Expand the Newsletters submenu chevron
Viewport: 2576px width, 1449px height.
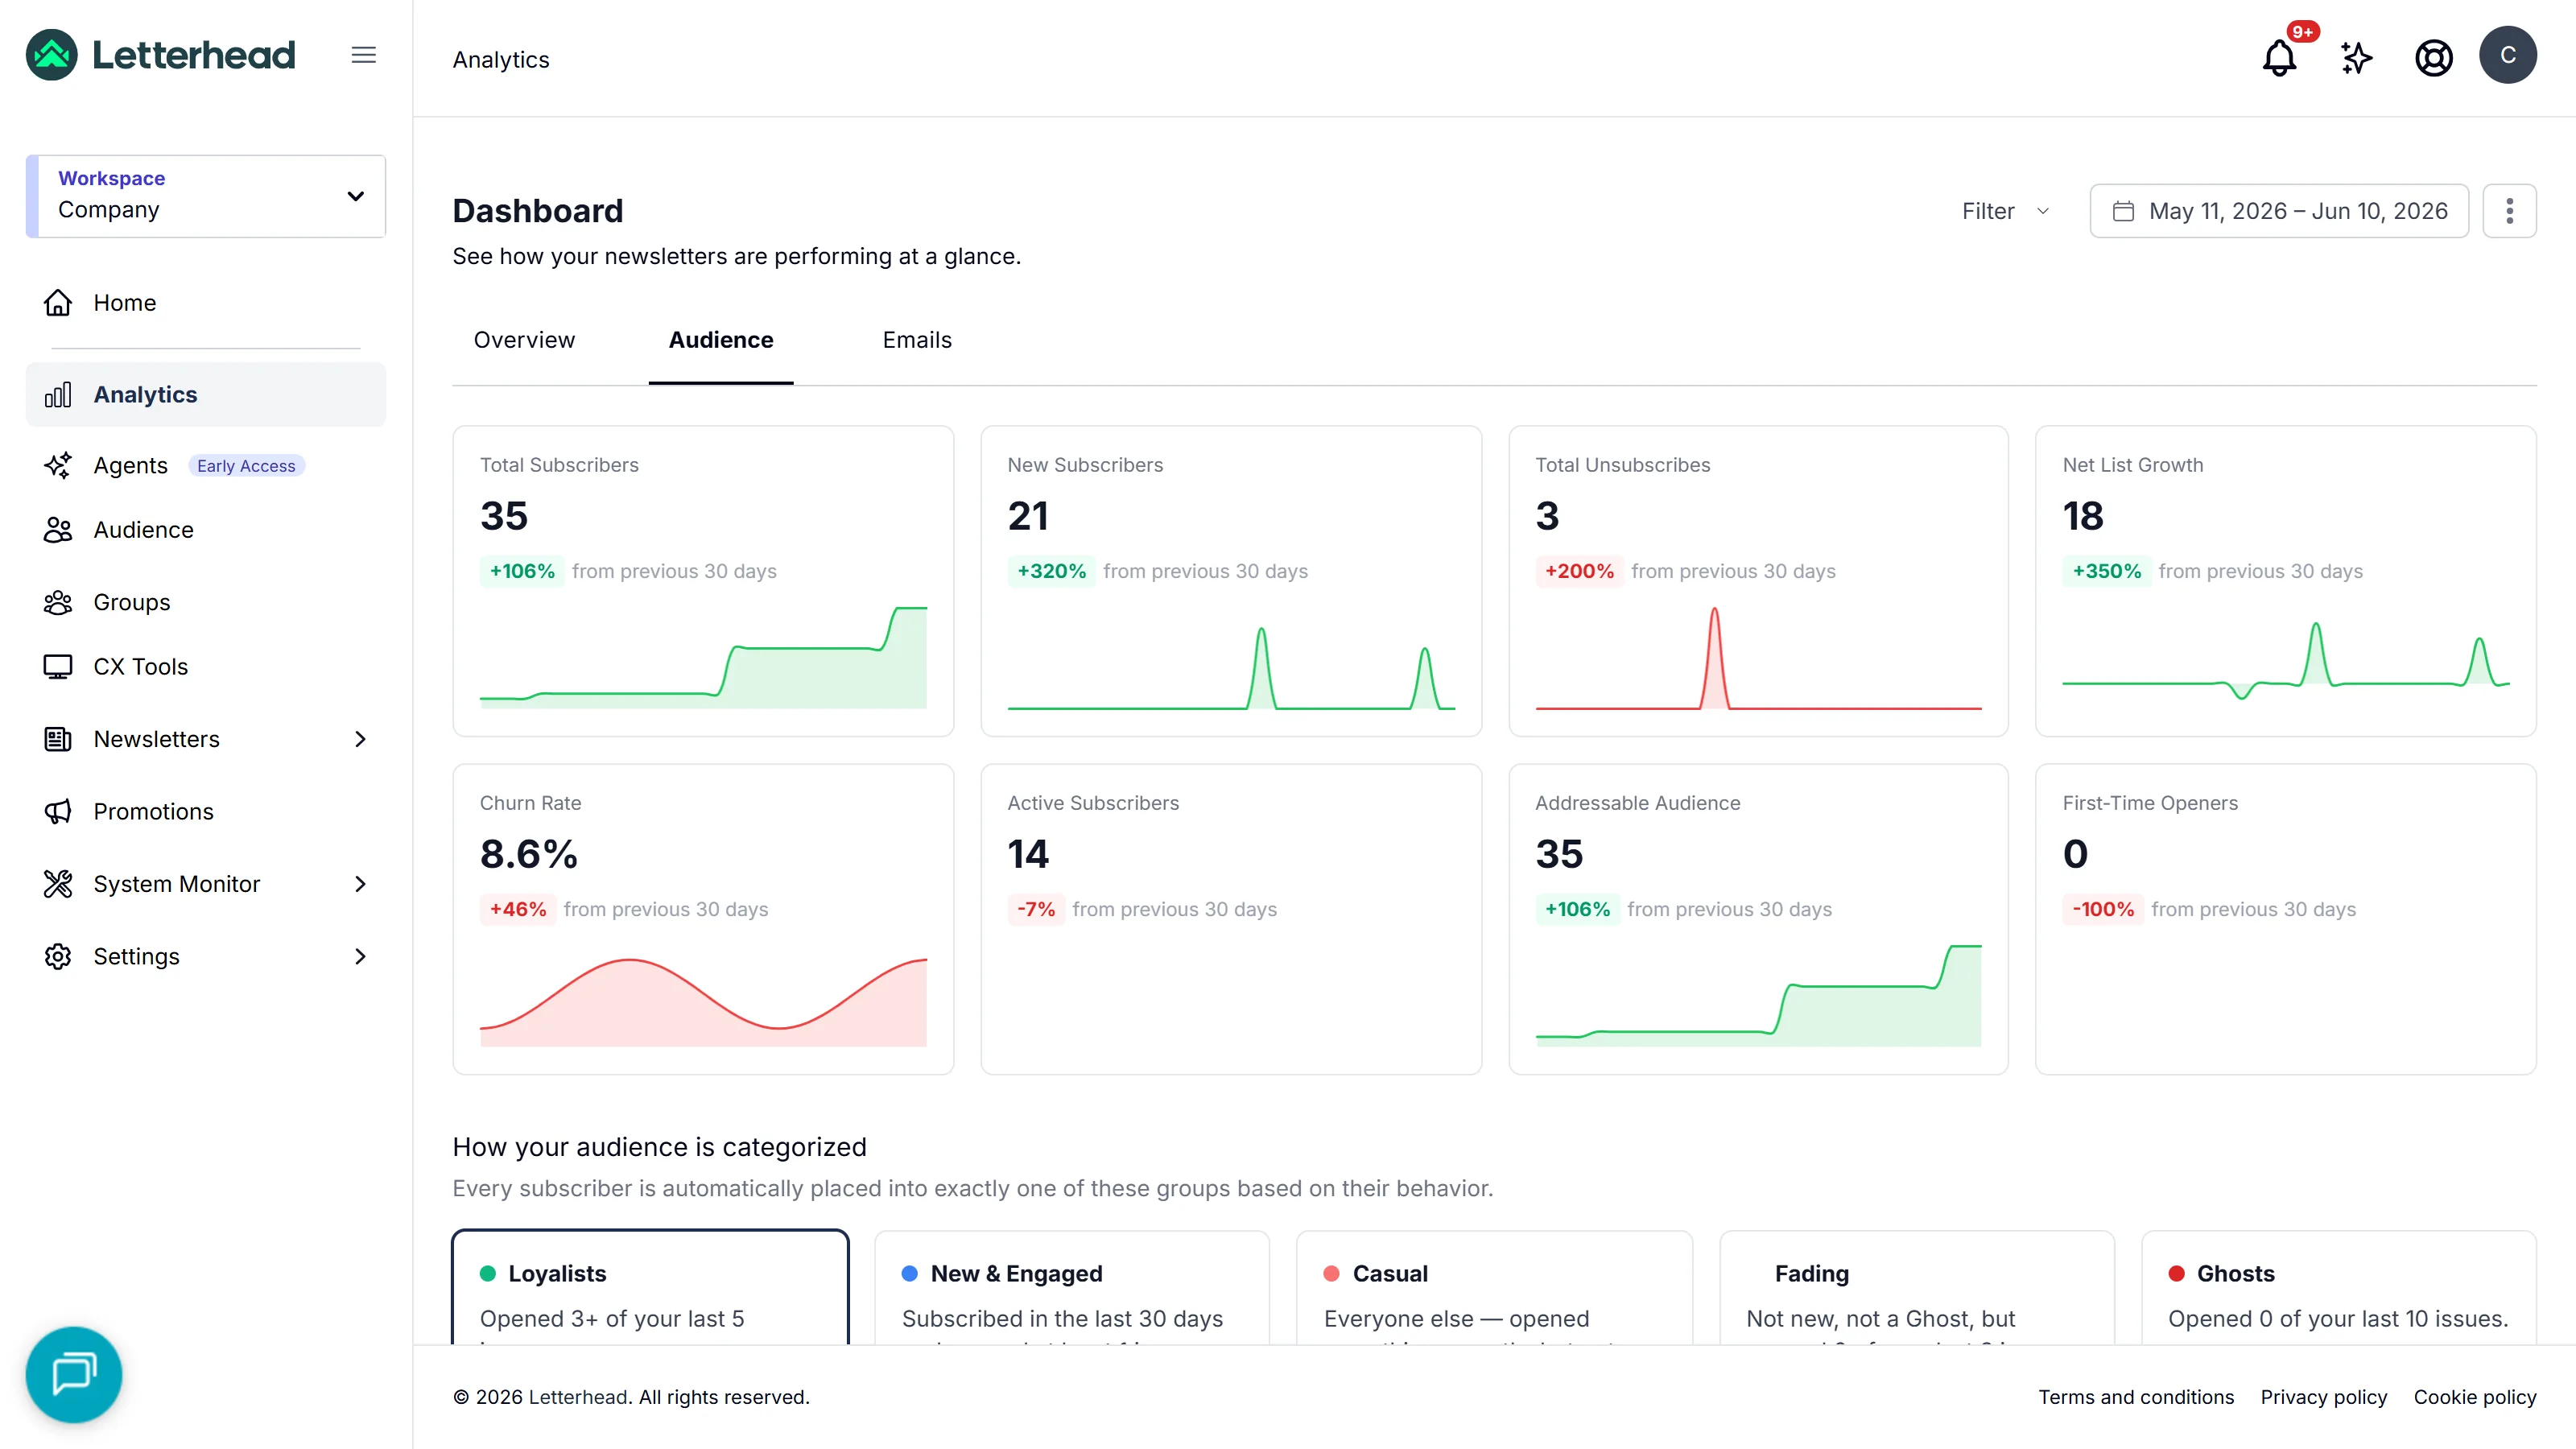[x=361, y=739]
